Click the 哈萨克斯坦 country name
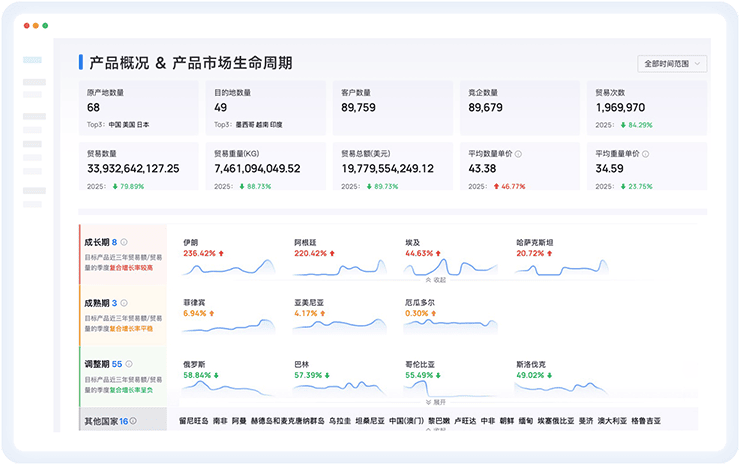This screenshot has width=740, height=465. coord(534,242)
